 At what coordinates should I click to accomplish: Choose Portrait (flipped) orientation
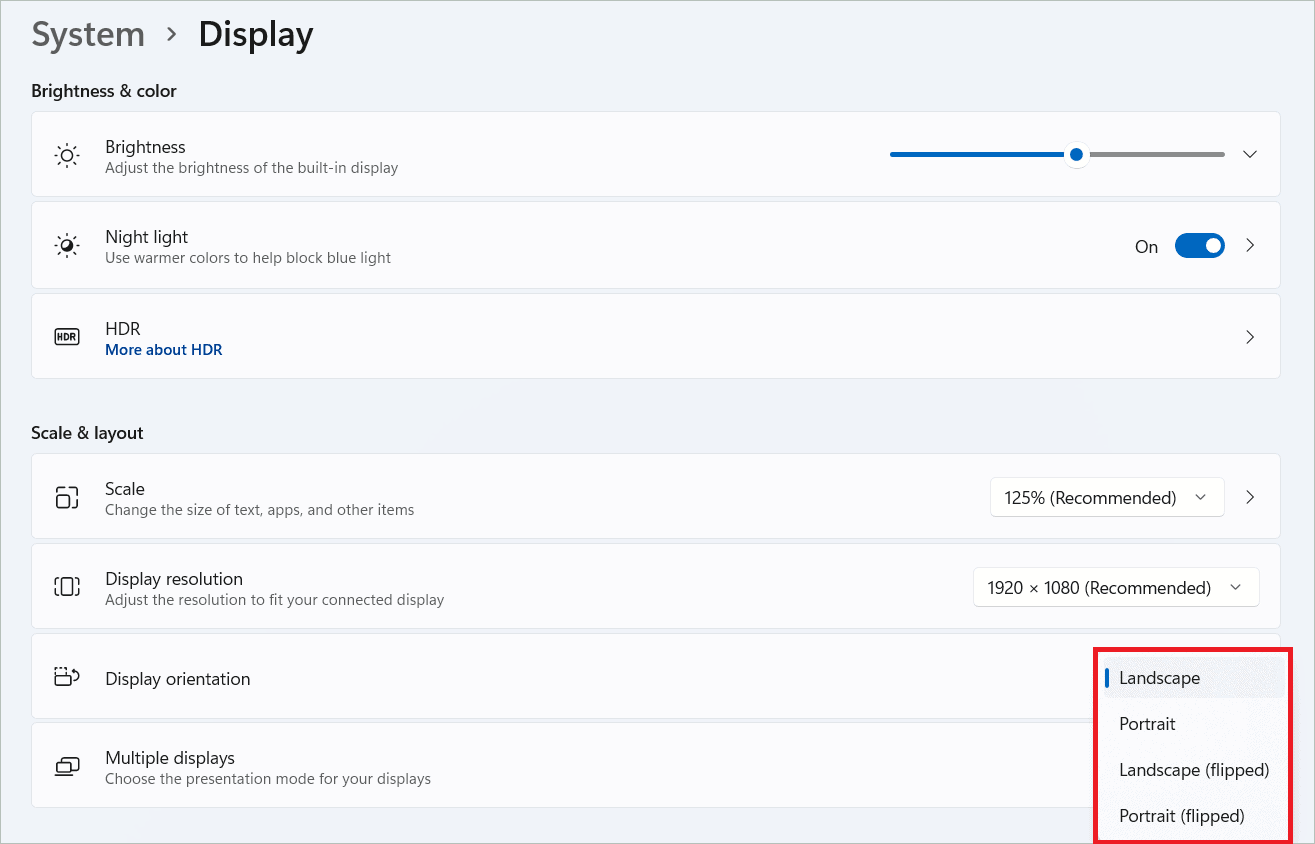pos(1194,816)
